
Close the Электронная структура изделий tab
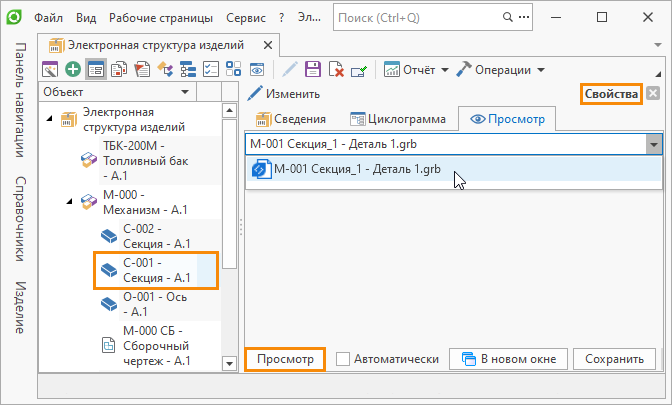coord(268,45)
